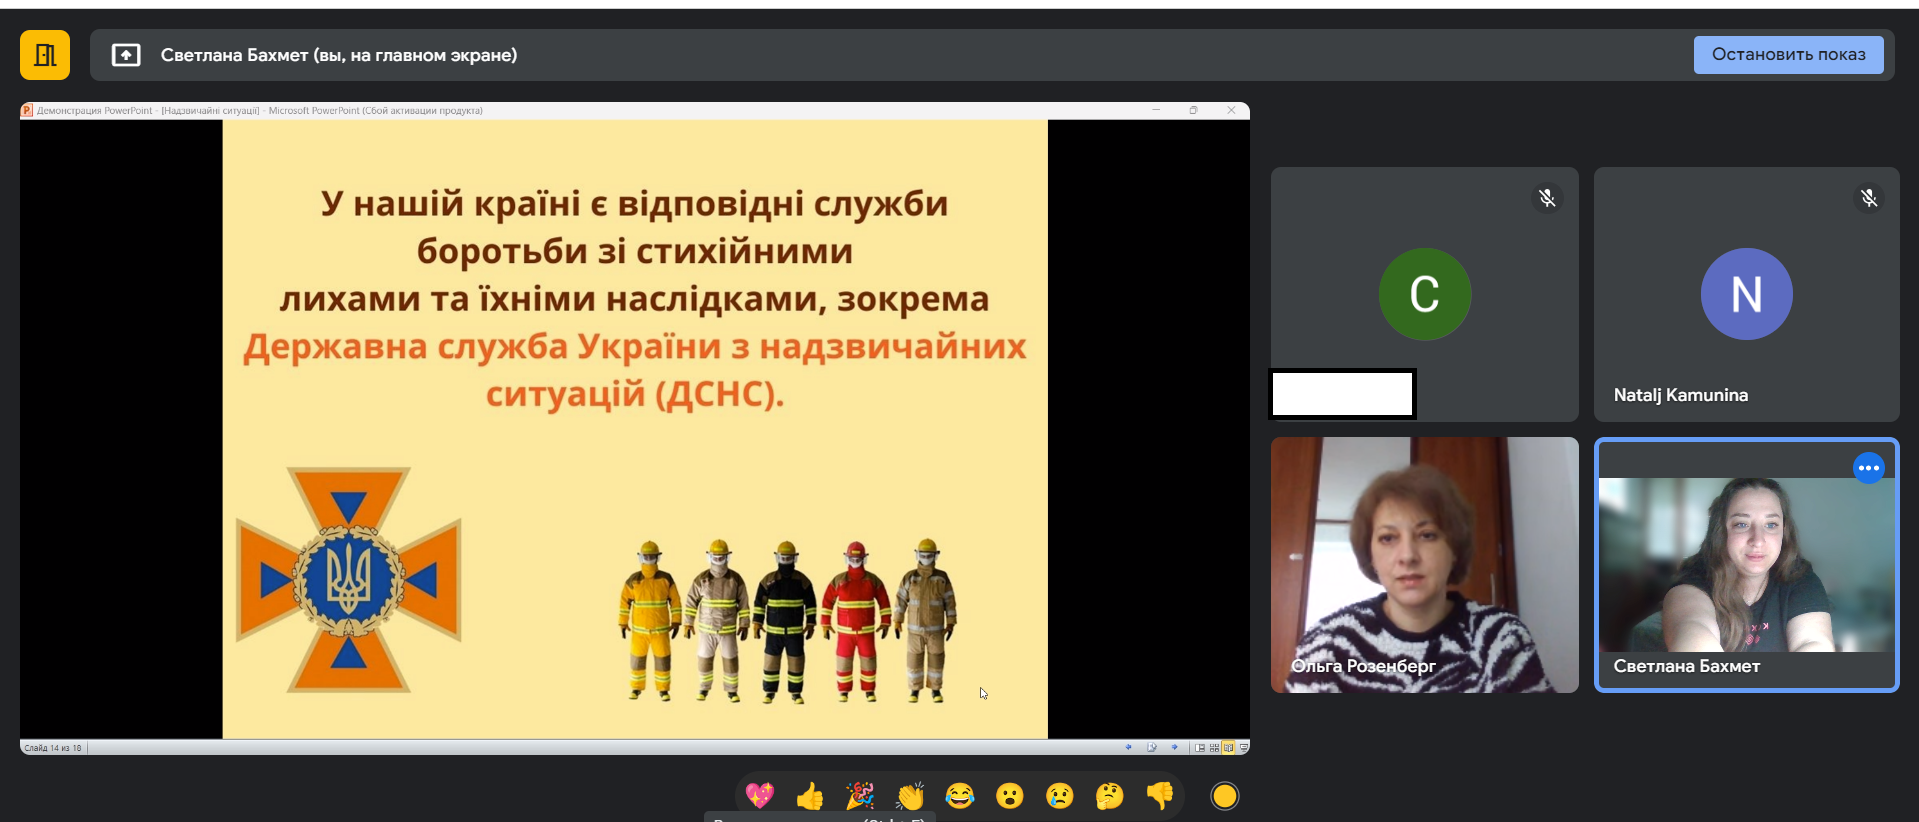Send the thumbs down reaction
1919x822 pixels.
click(x=1160, y=796)
